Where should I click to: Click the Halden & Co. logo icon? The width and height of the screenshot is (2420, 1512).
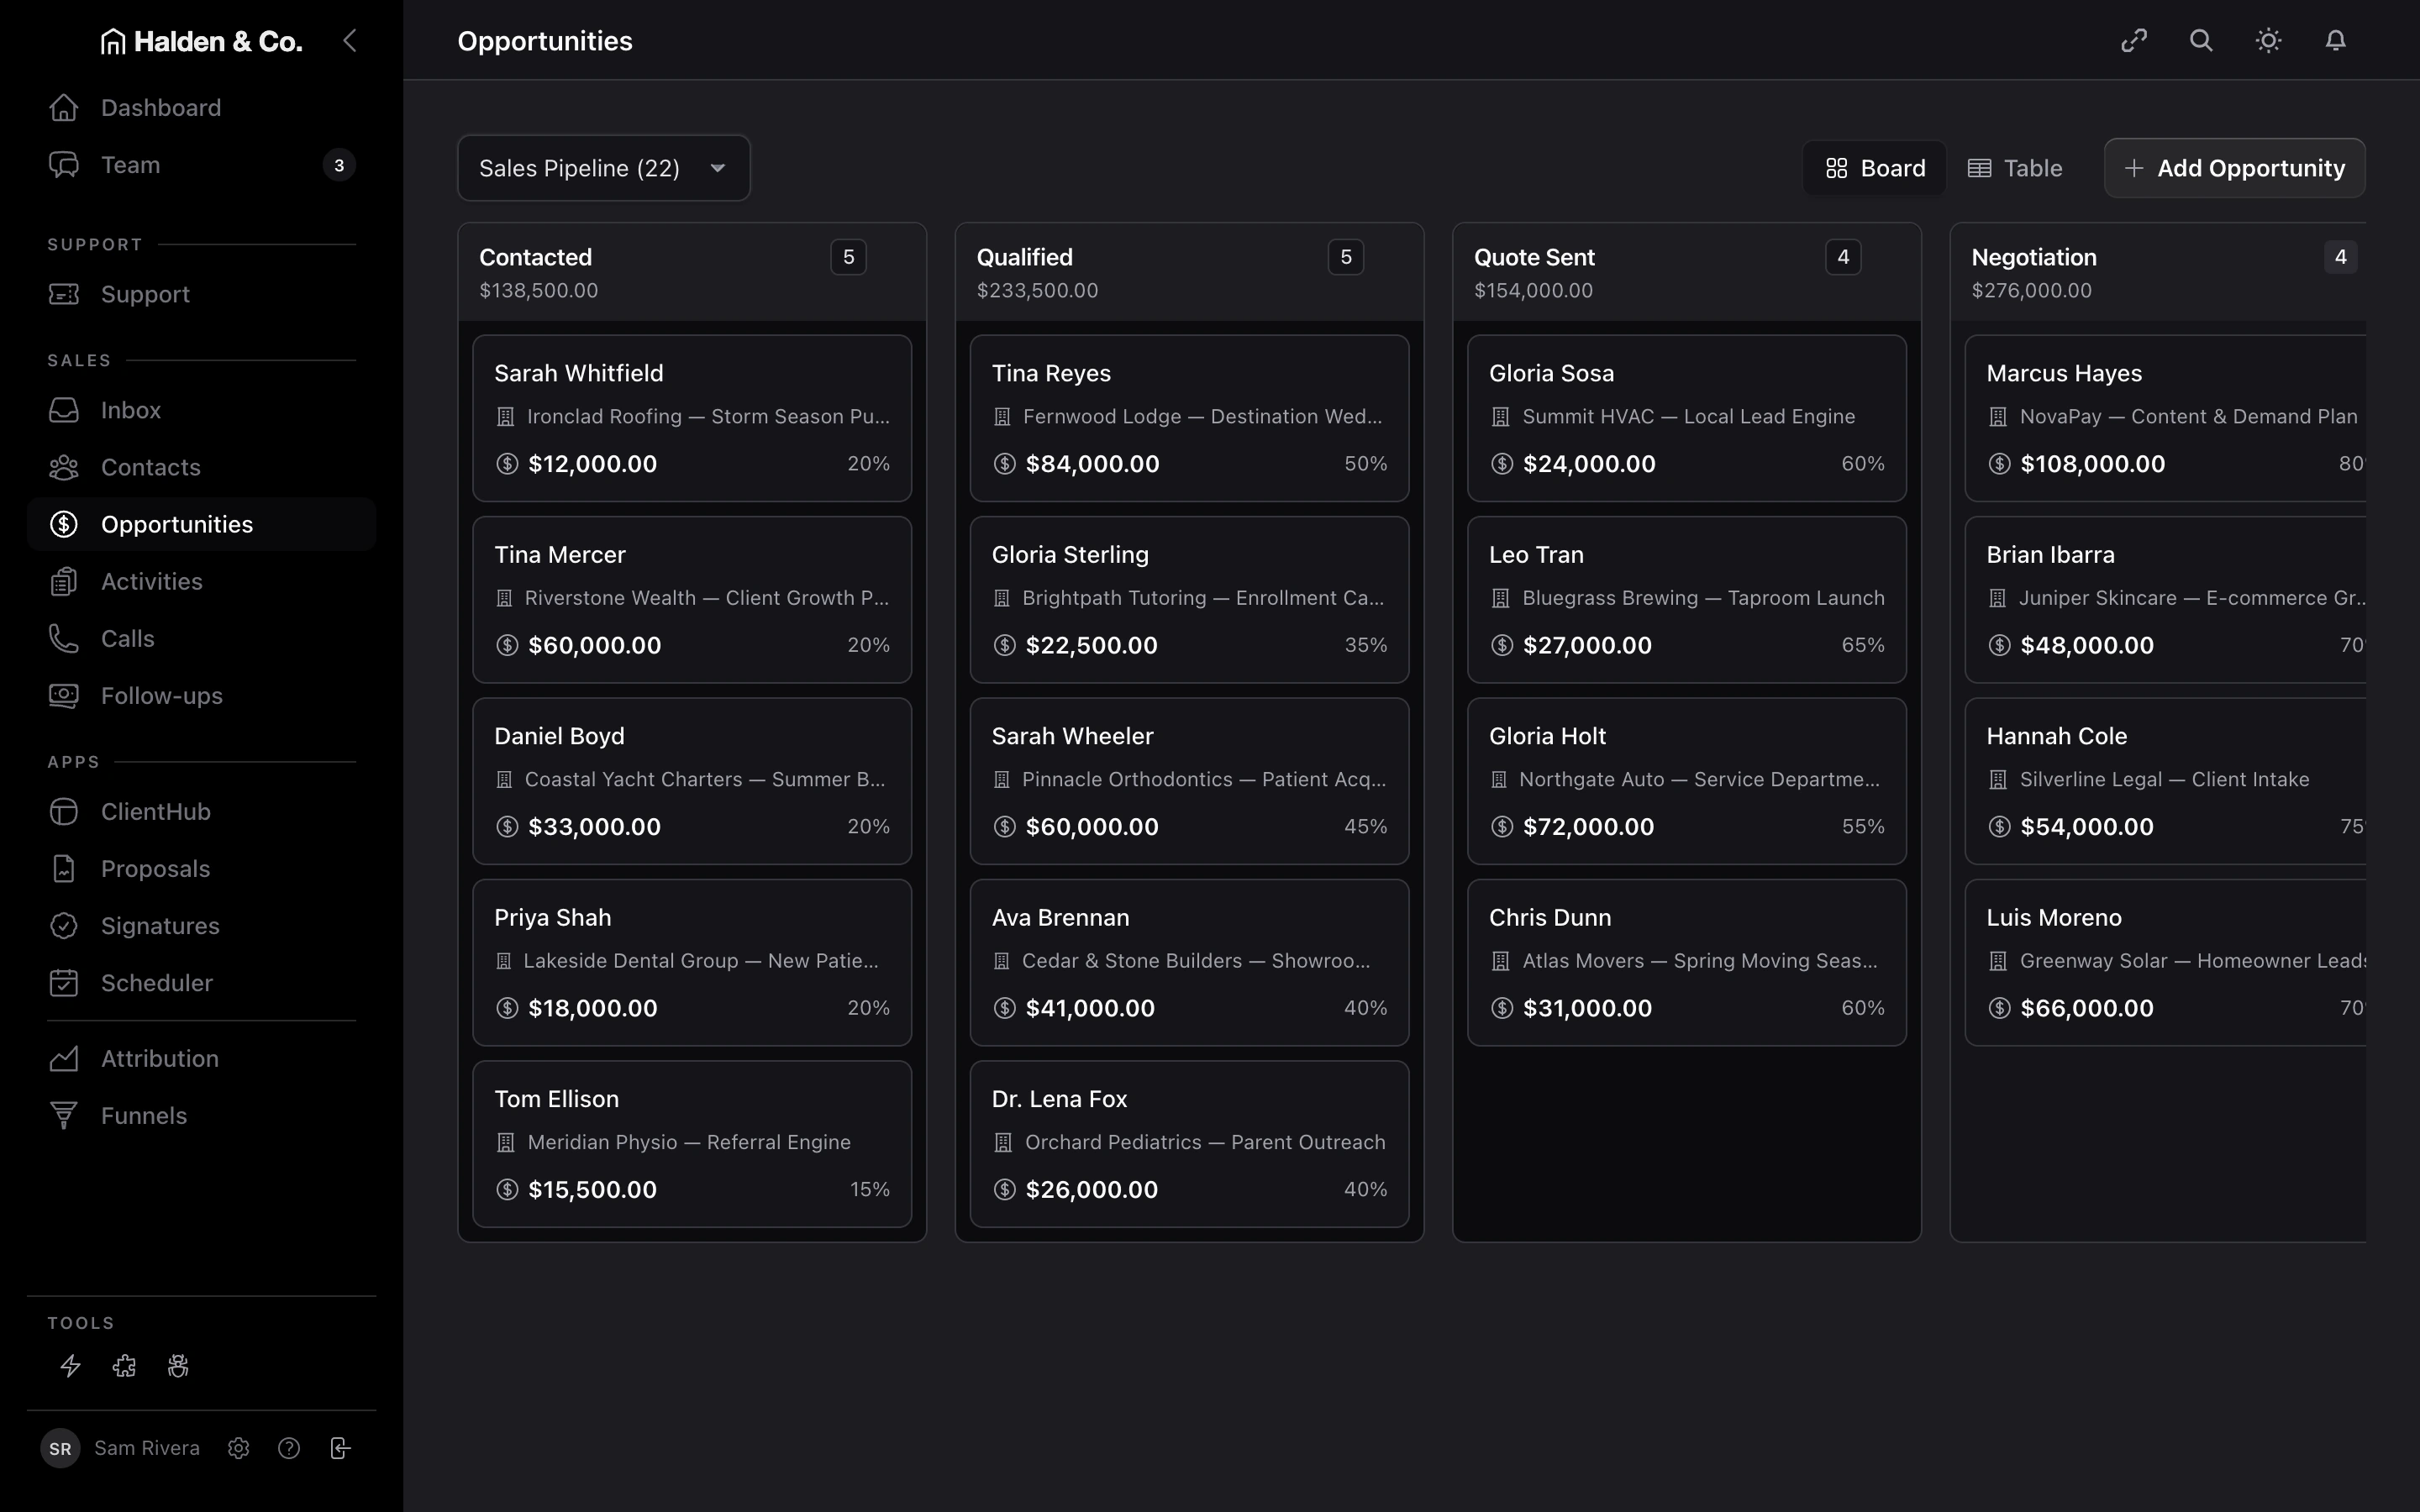point(113,41)
